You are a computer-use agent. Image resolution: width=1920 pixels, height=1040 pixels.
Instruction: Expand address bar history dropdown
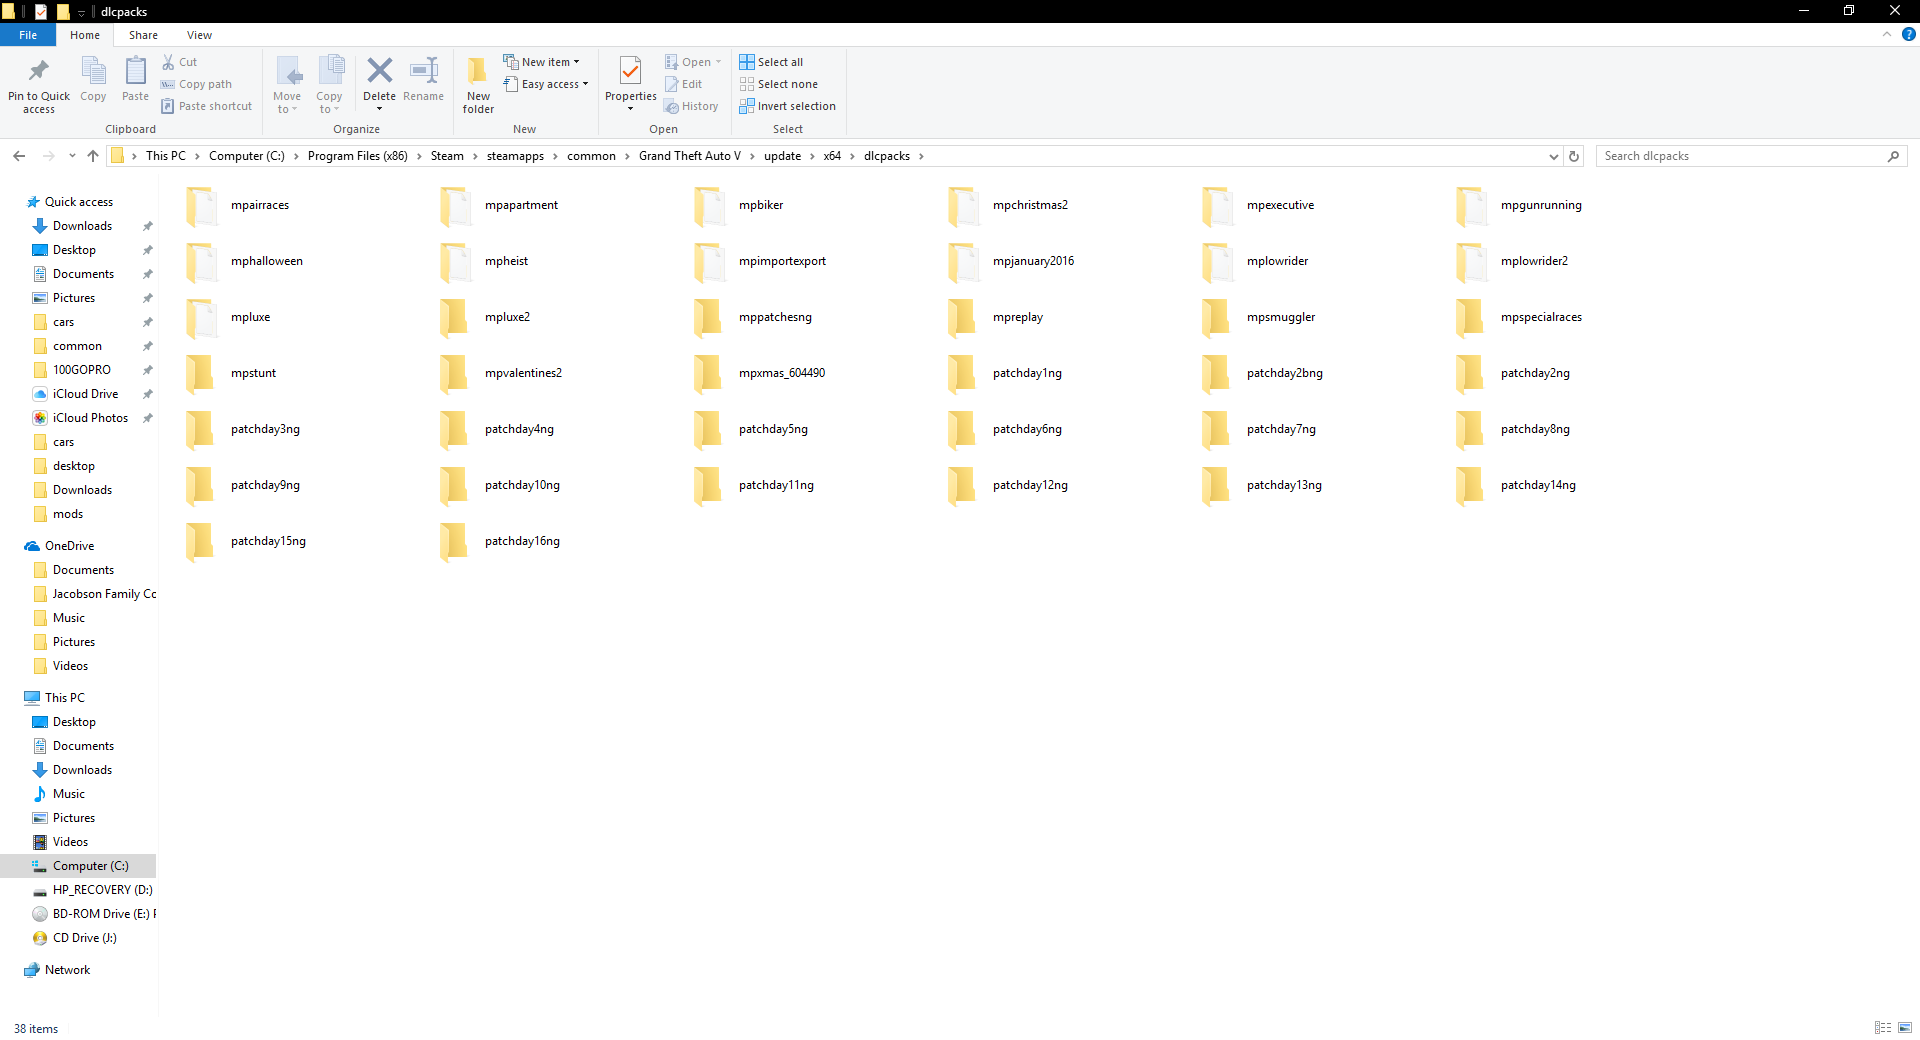(1553, 156)
